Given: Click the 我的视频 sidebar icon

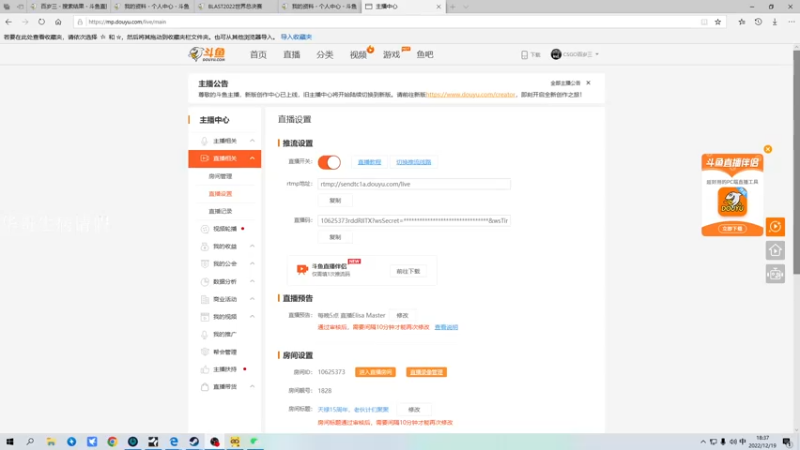Looking at the screenshot, I should (205, 317).
